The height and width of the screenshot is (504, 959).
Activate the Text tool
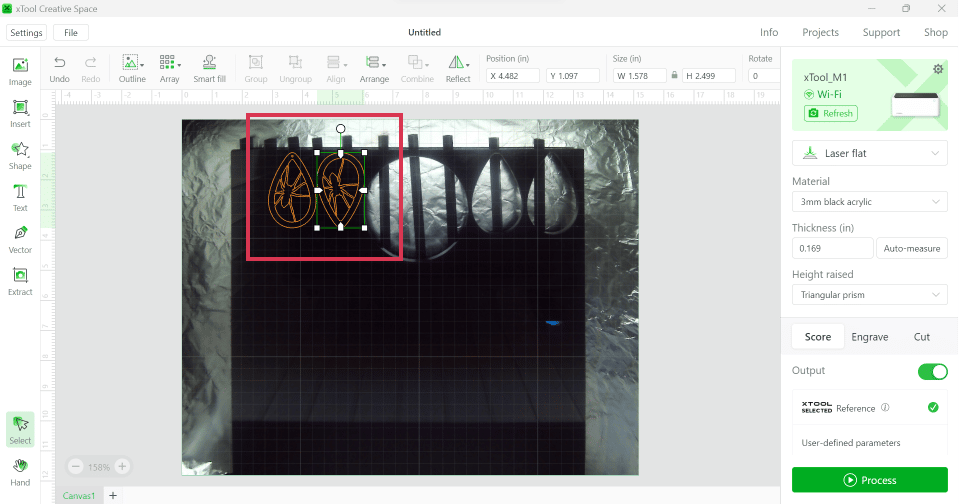20,198
